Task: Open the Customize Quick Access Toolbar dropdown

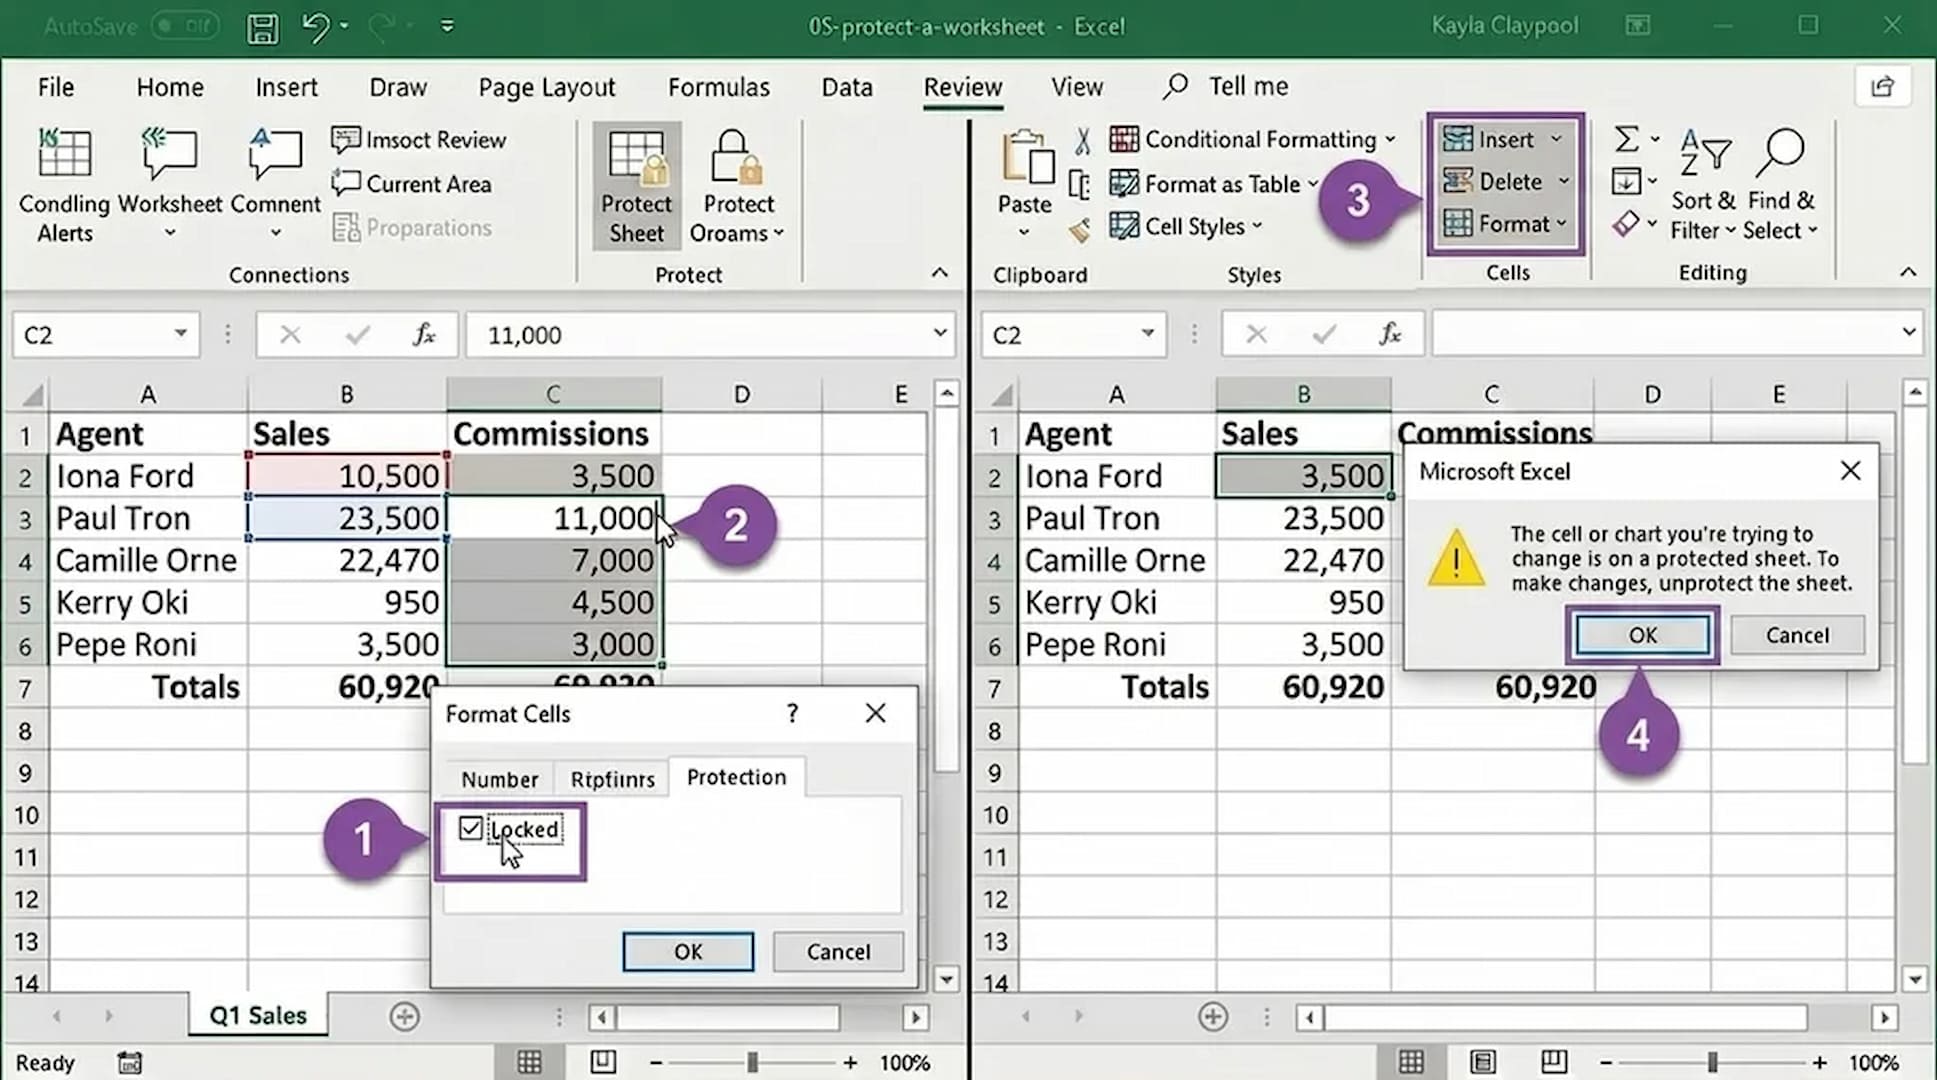Action: [x=447, y=26]
